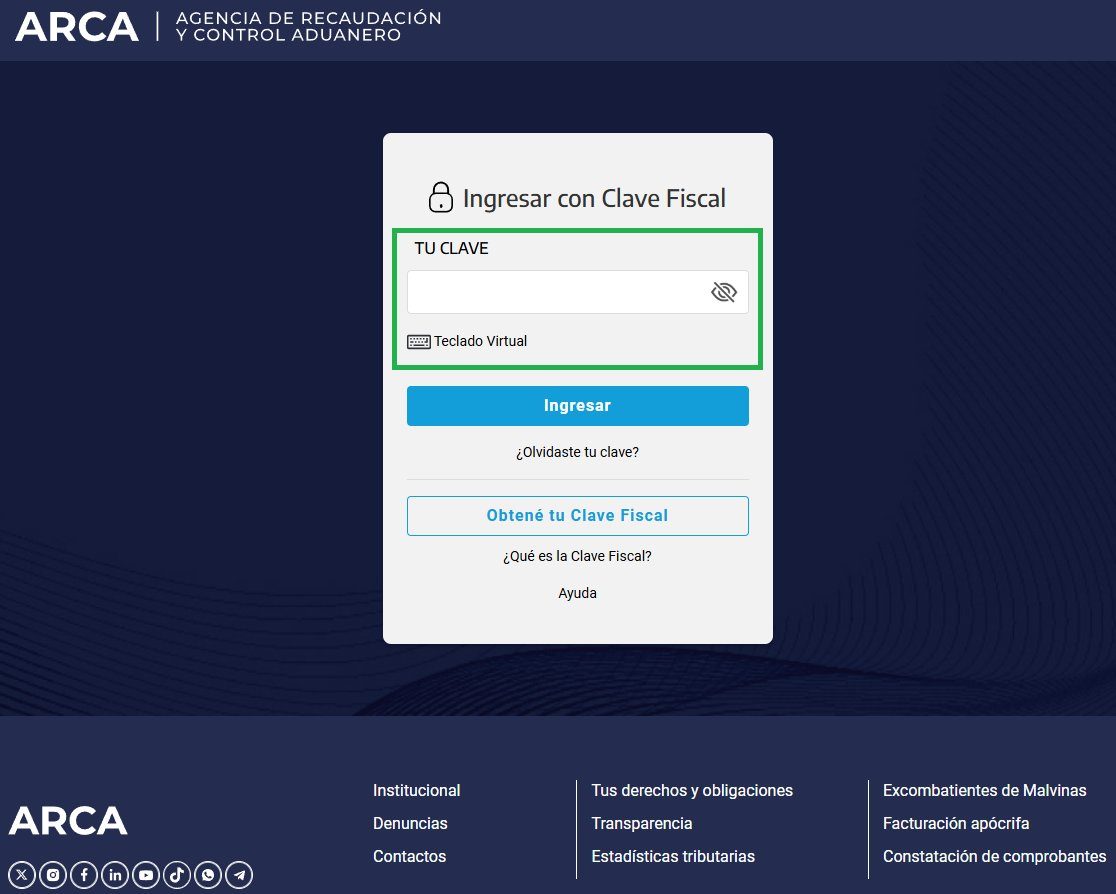1116x894 pixels.
Task: Click the 'TU CLAVE' field label
Action: 451,248
